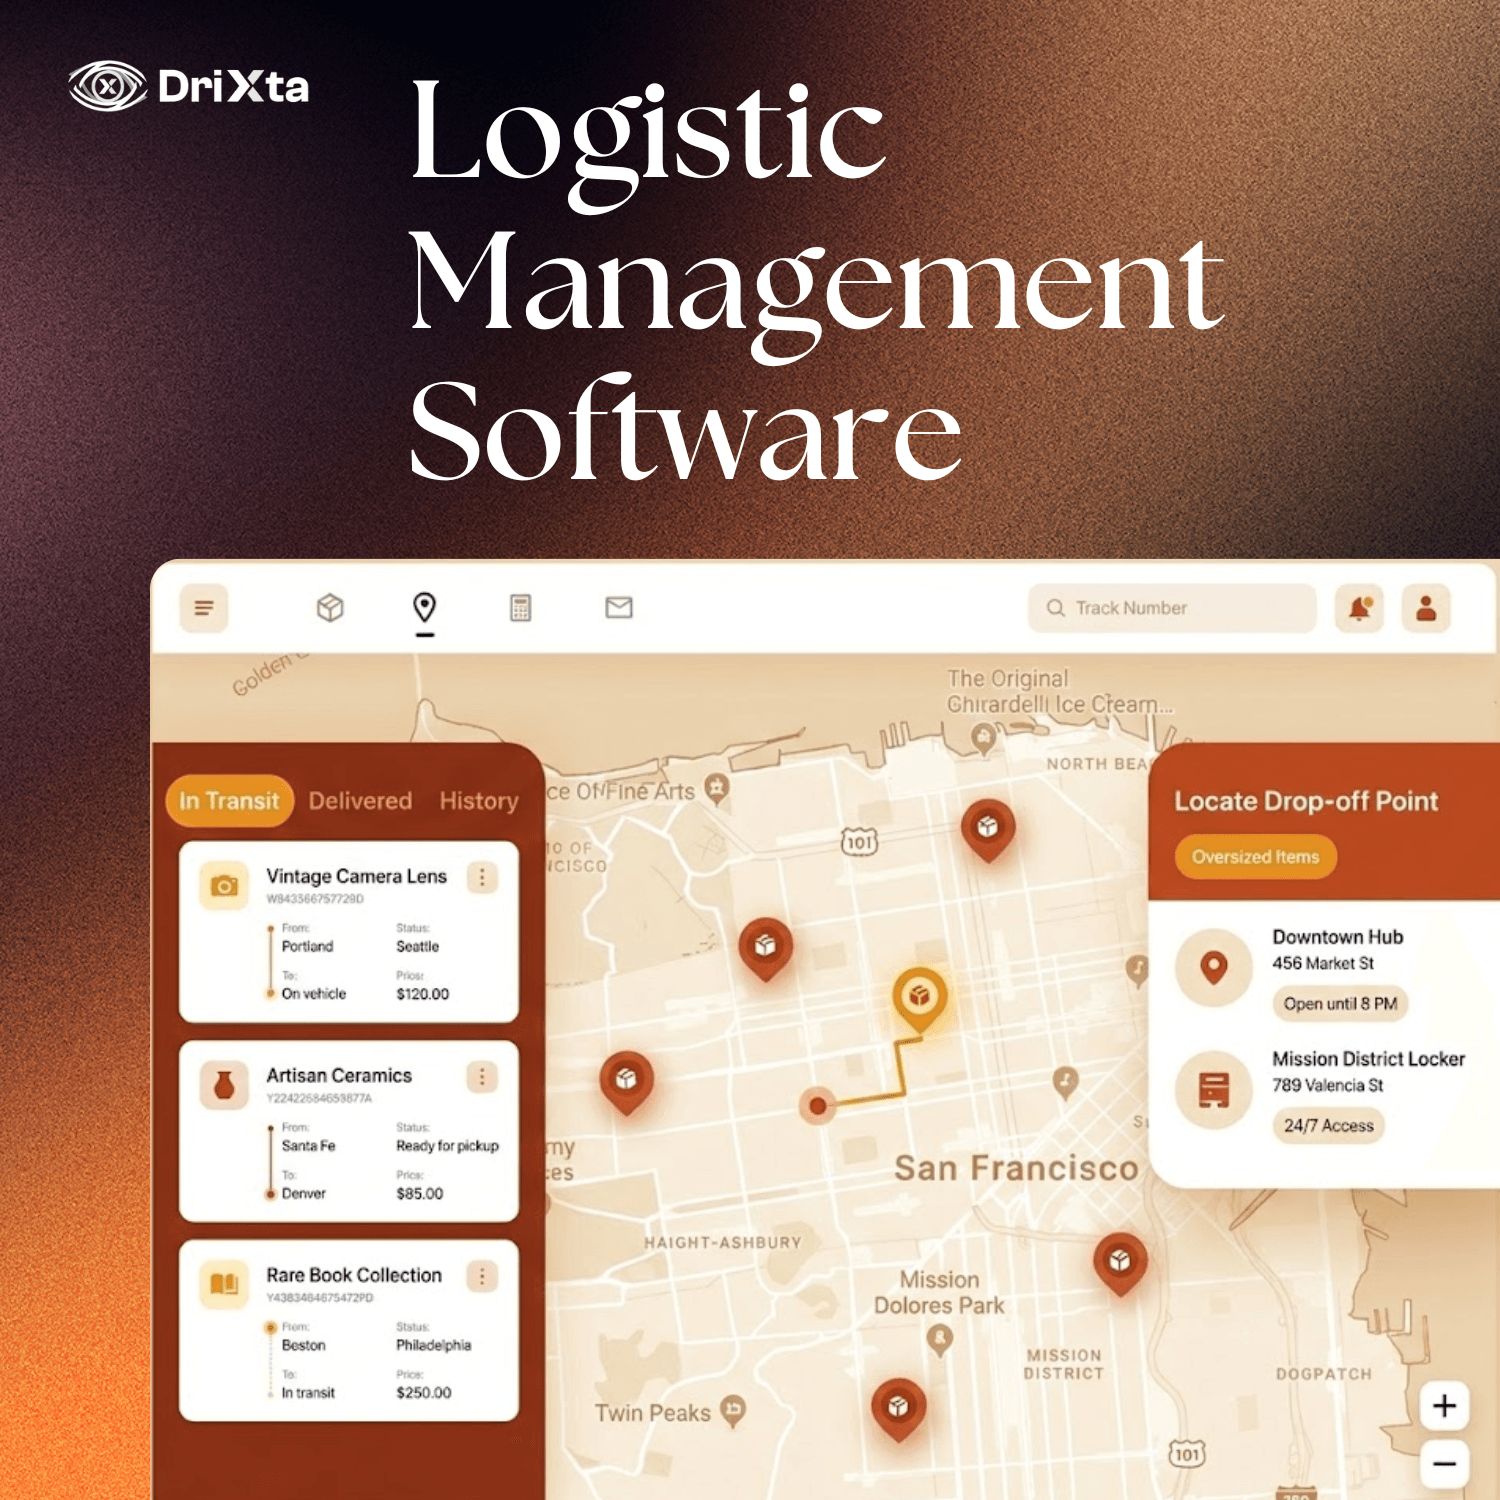The image size is (1500, 1500).
Task: Open the hamburger menu button
Action: [204, 608]
